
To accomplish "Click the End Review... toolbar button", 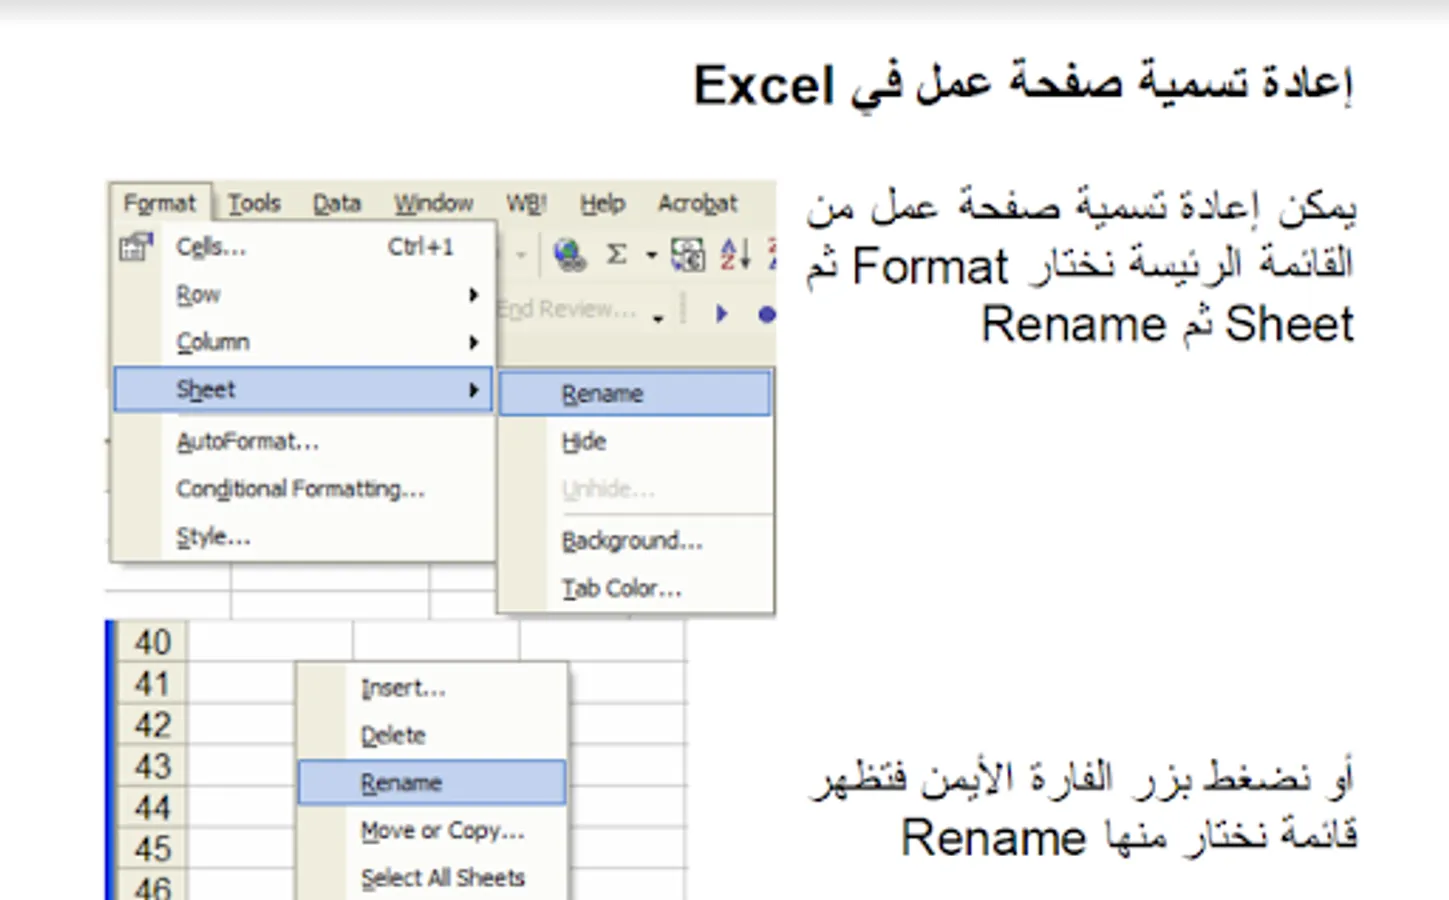I will 567,309.
